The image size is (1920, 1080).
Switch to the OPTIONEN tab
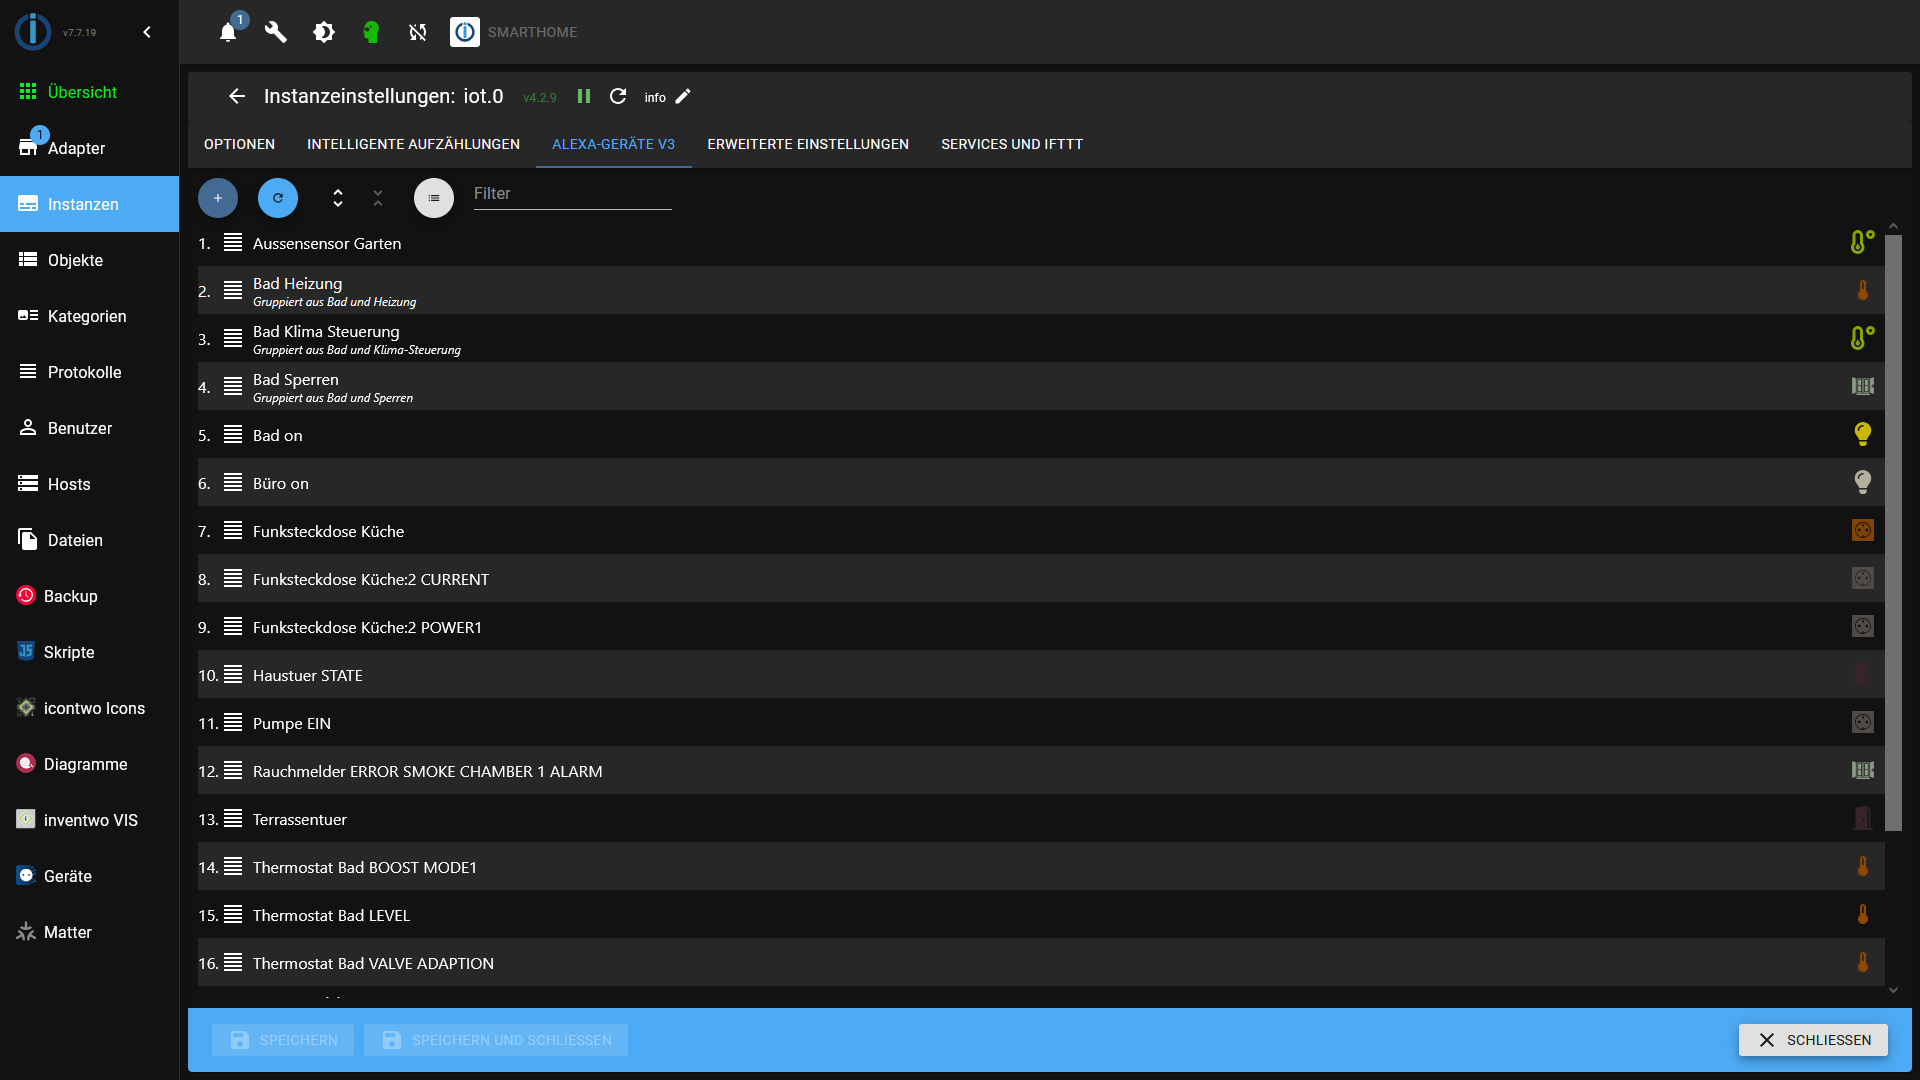tap(238, 144)
